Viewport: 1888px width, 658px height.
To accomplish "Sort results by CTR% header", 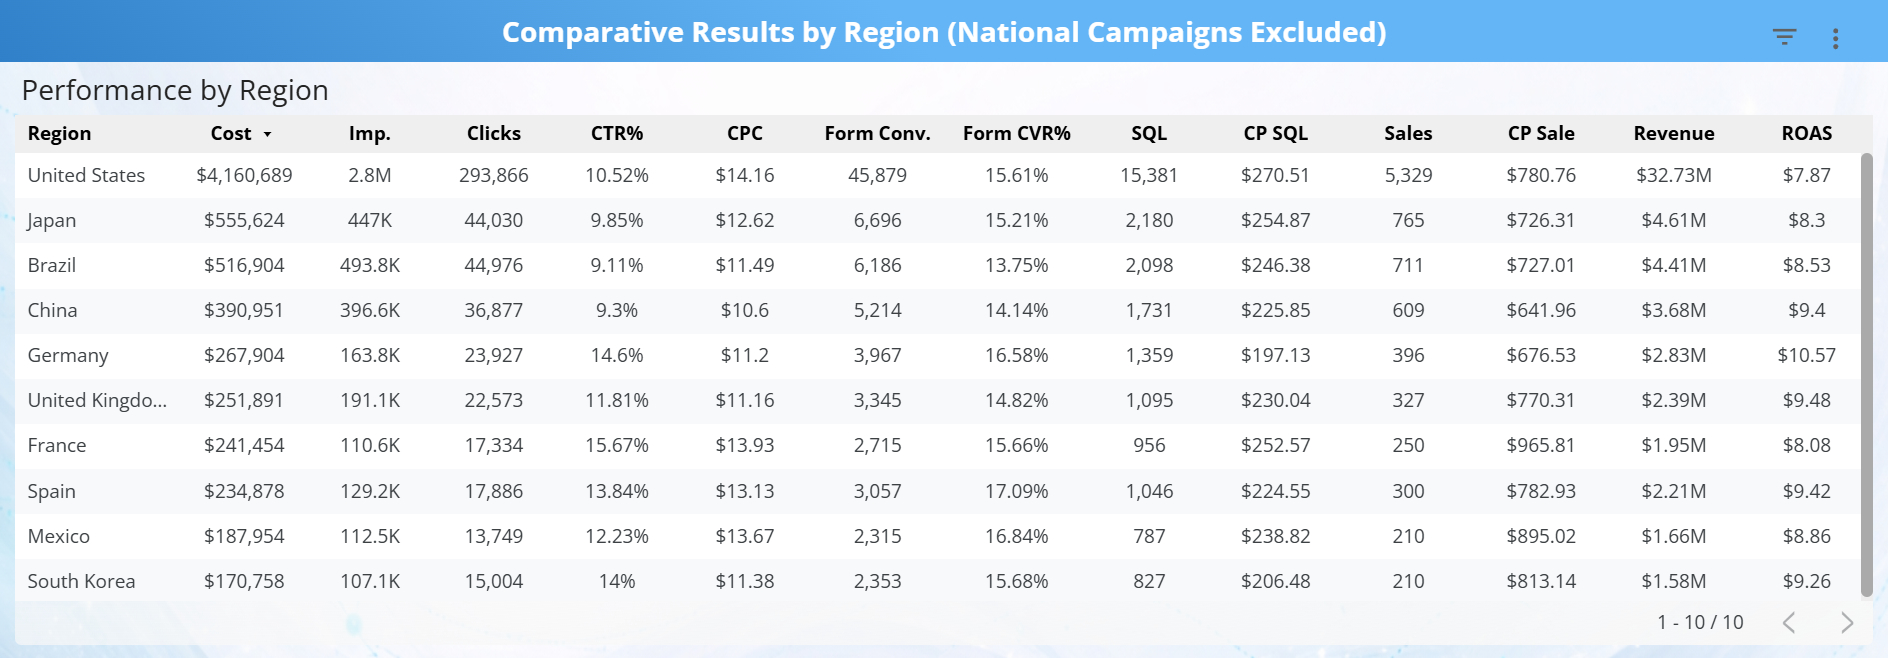I will tap(616, 133).
